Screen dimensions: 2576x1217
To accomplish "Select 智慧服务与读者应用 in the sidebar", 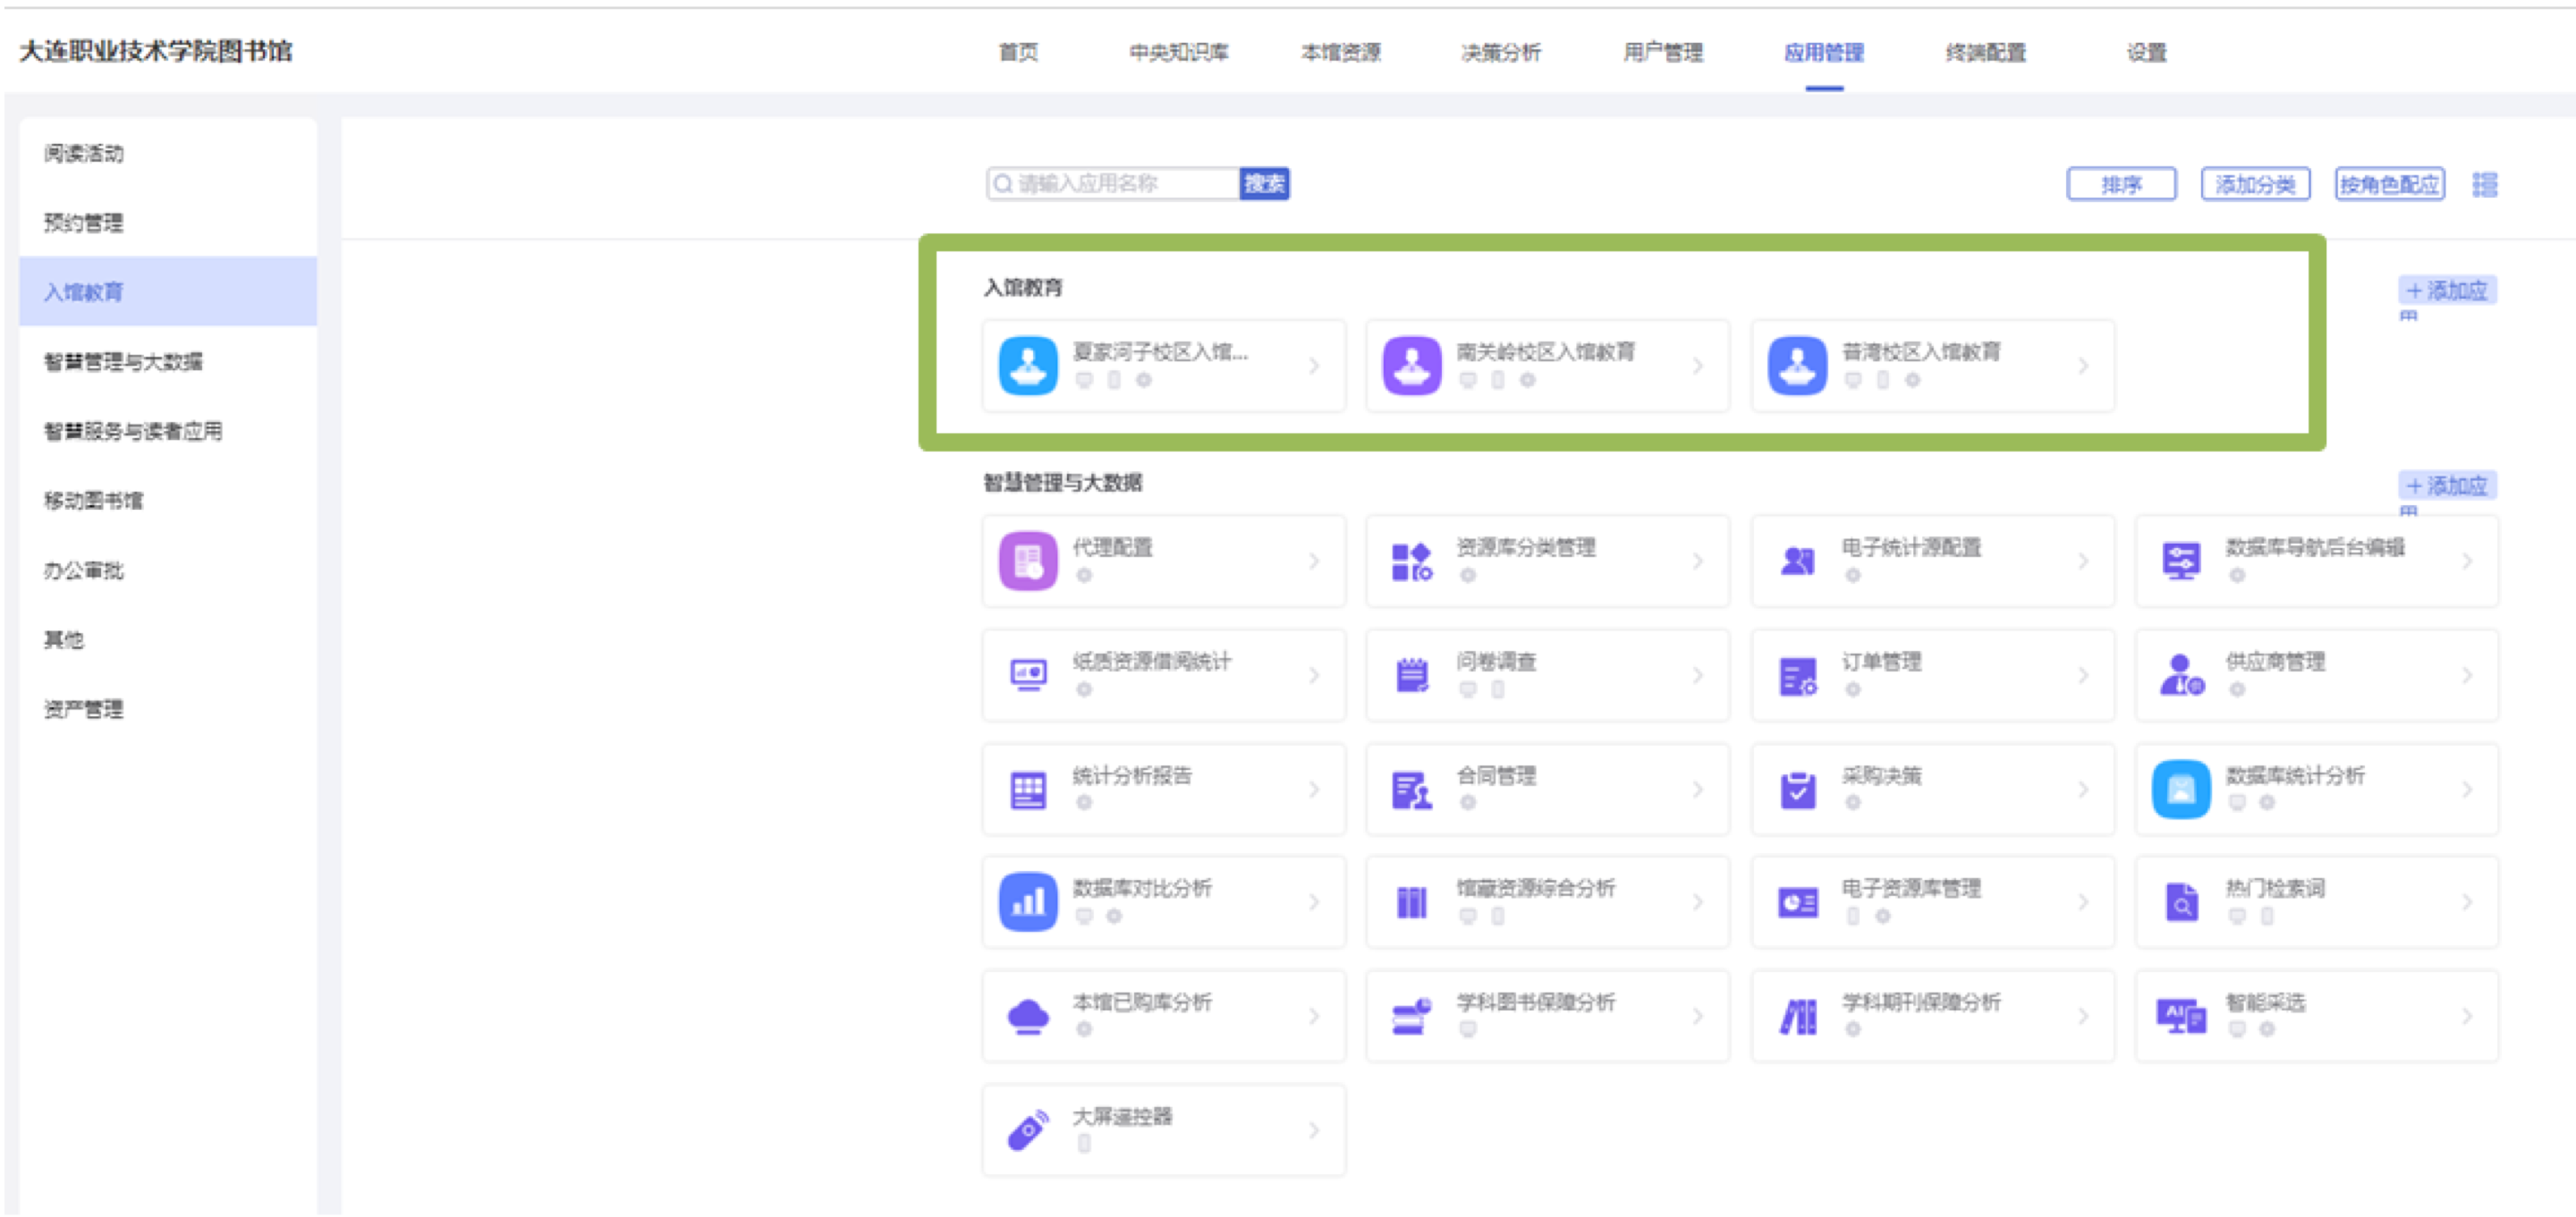I will (133, 431).
